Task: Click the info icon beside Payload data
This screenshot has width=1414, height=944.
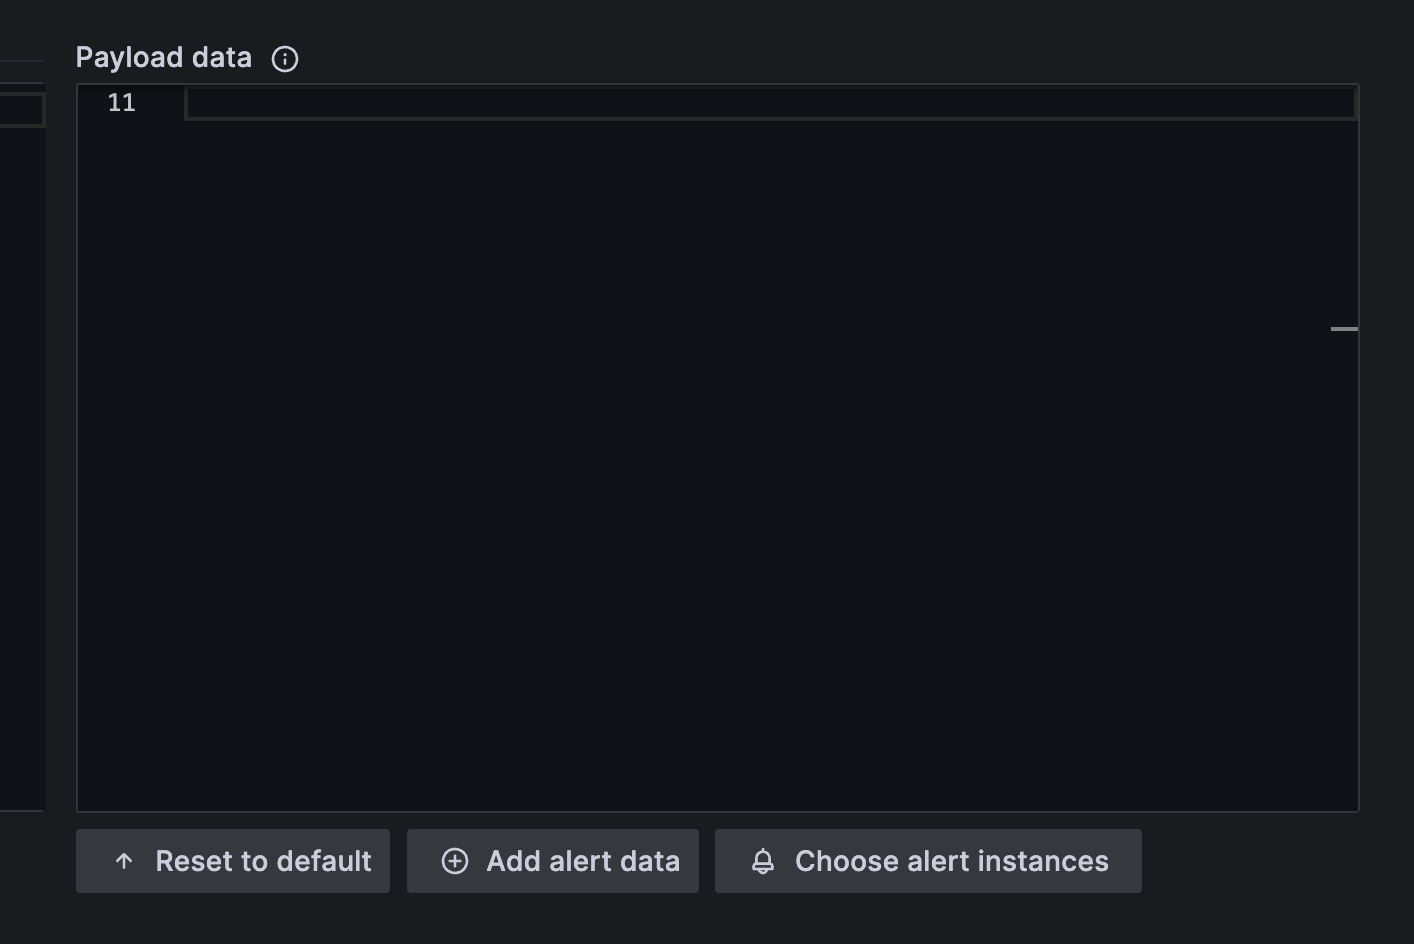Action: [x=285, y=59]
